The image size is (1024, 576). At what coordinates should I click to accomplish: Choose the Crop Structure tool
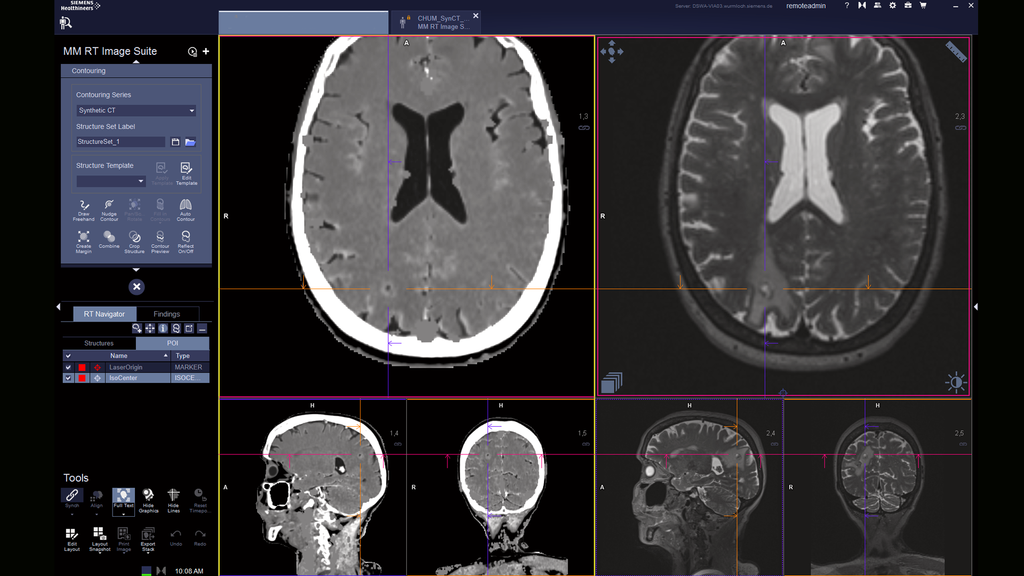(x=134, y=240)
